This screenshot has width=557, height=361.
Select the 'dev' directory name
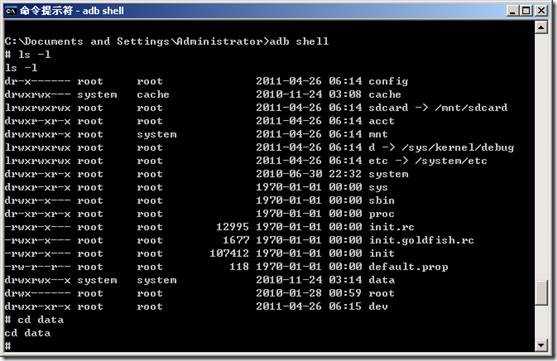(378, 306)
